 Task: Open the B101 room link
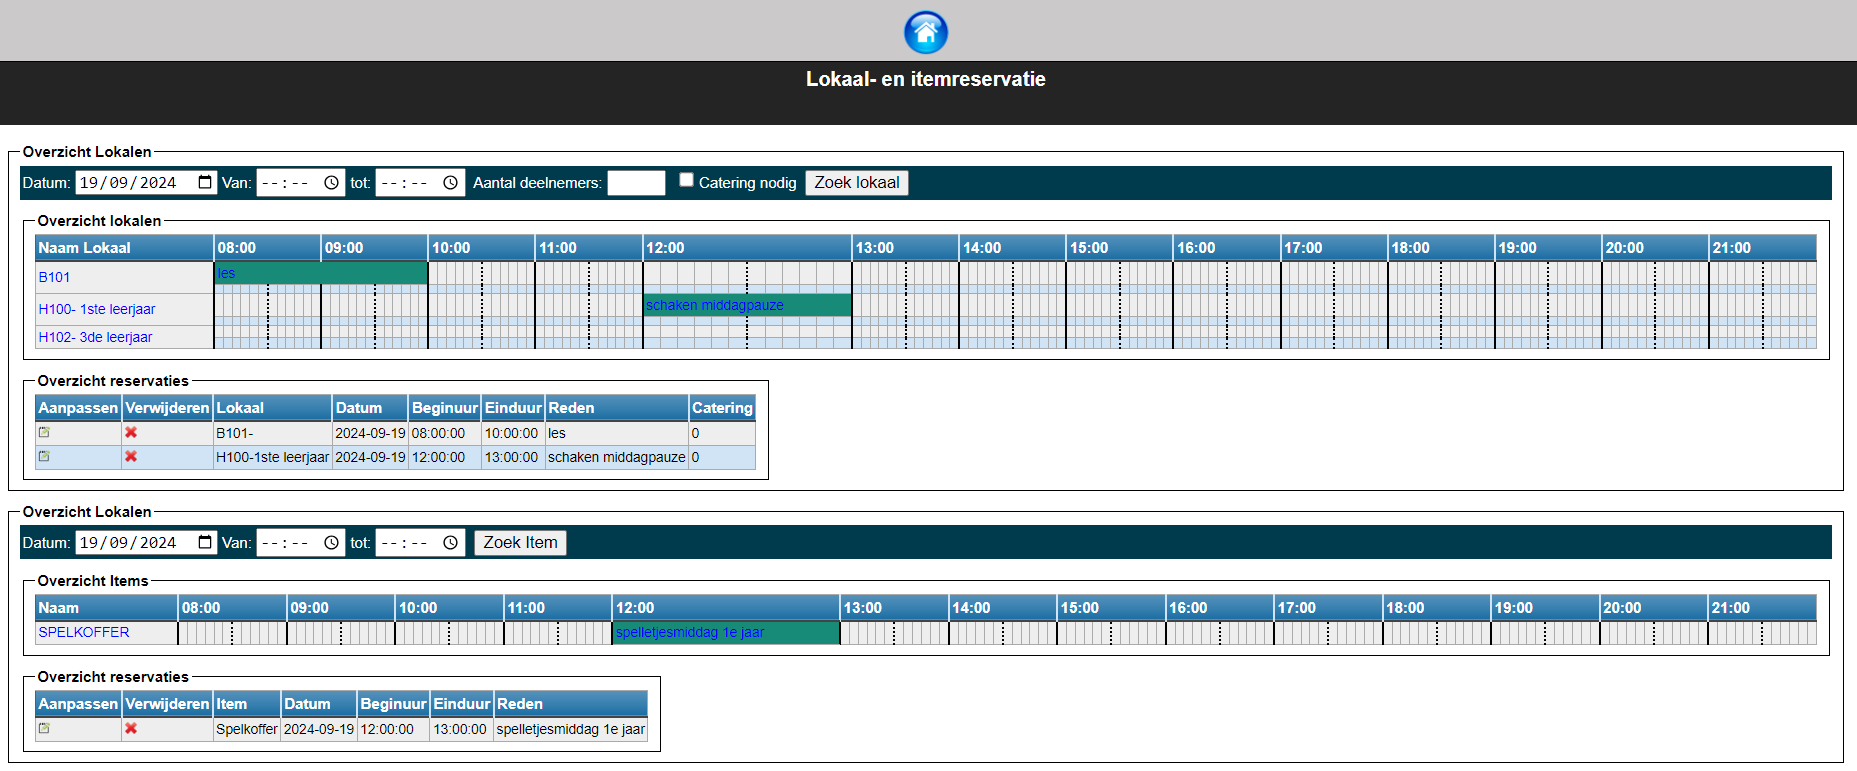pos(54,277)
